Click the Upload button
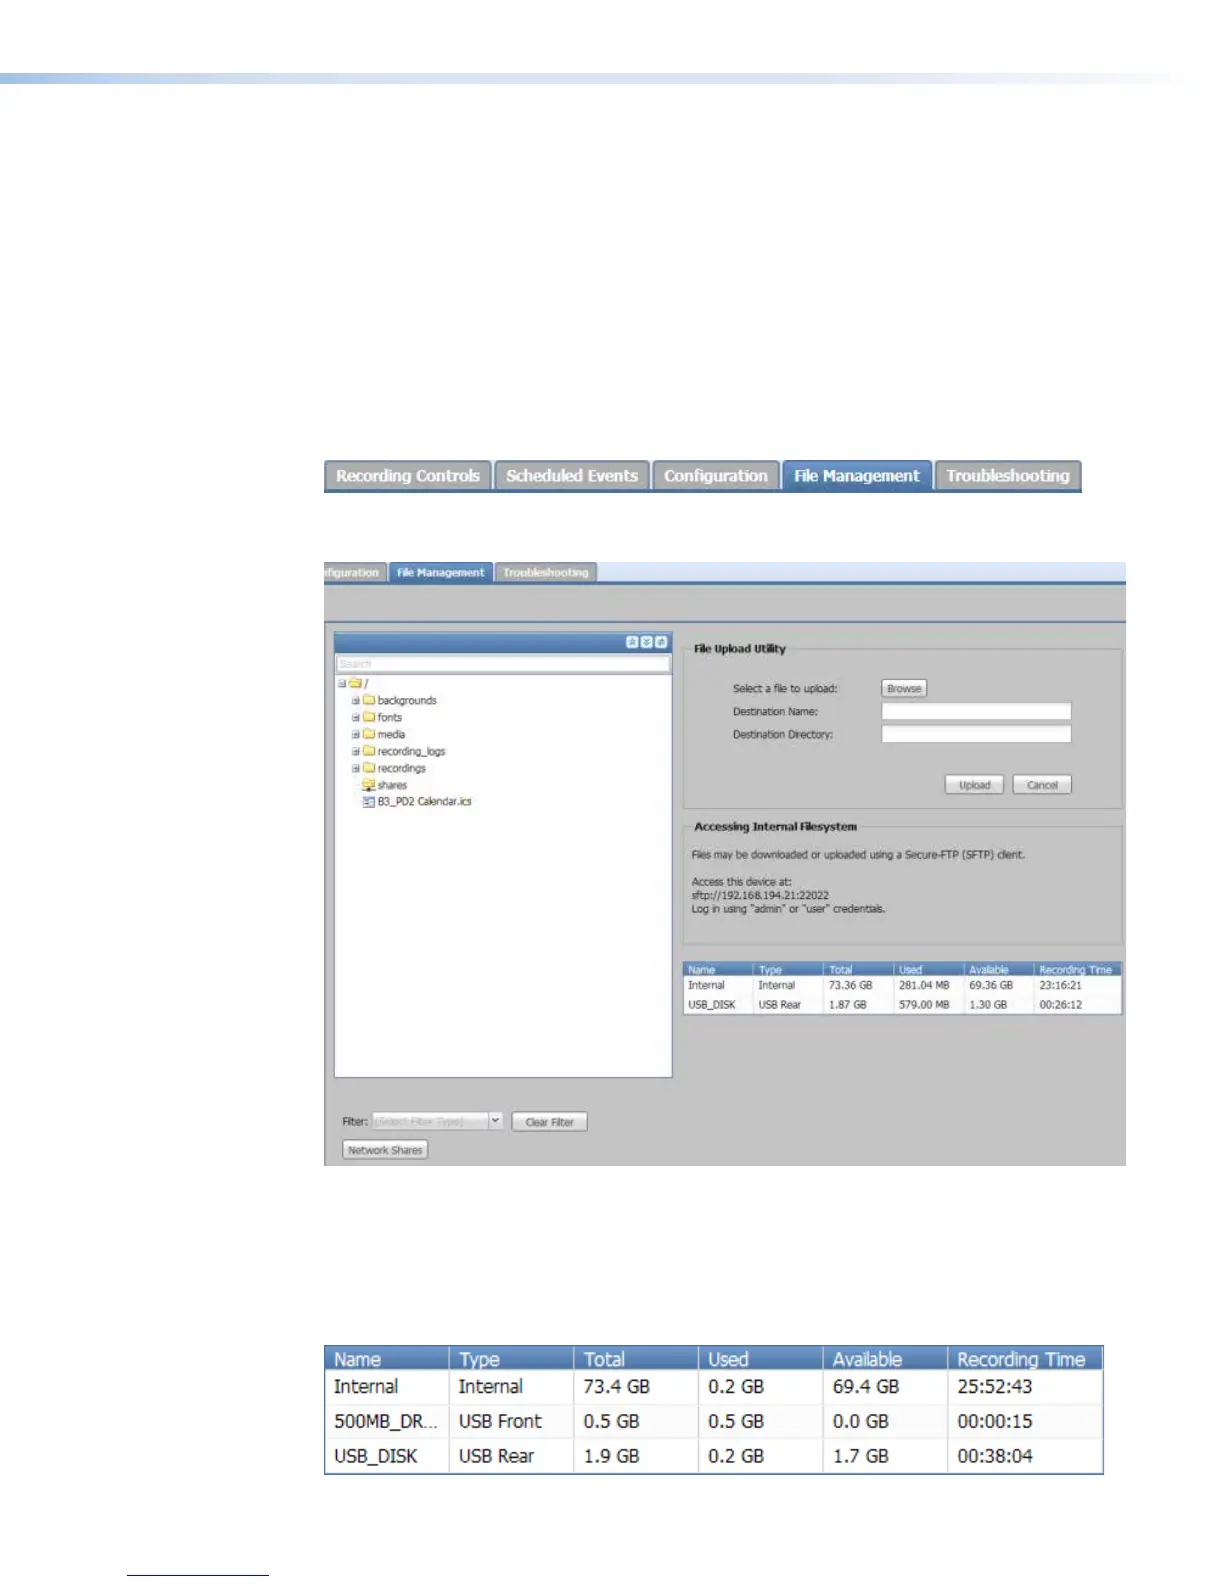This screenshot has width=1224, height=1584. click(974, 785)
